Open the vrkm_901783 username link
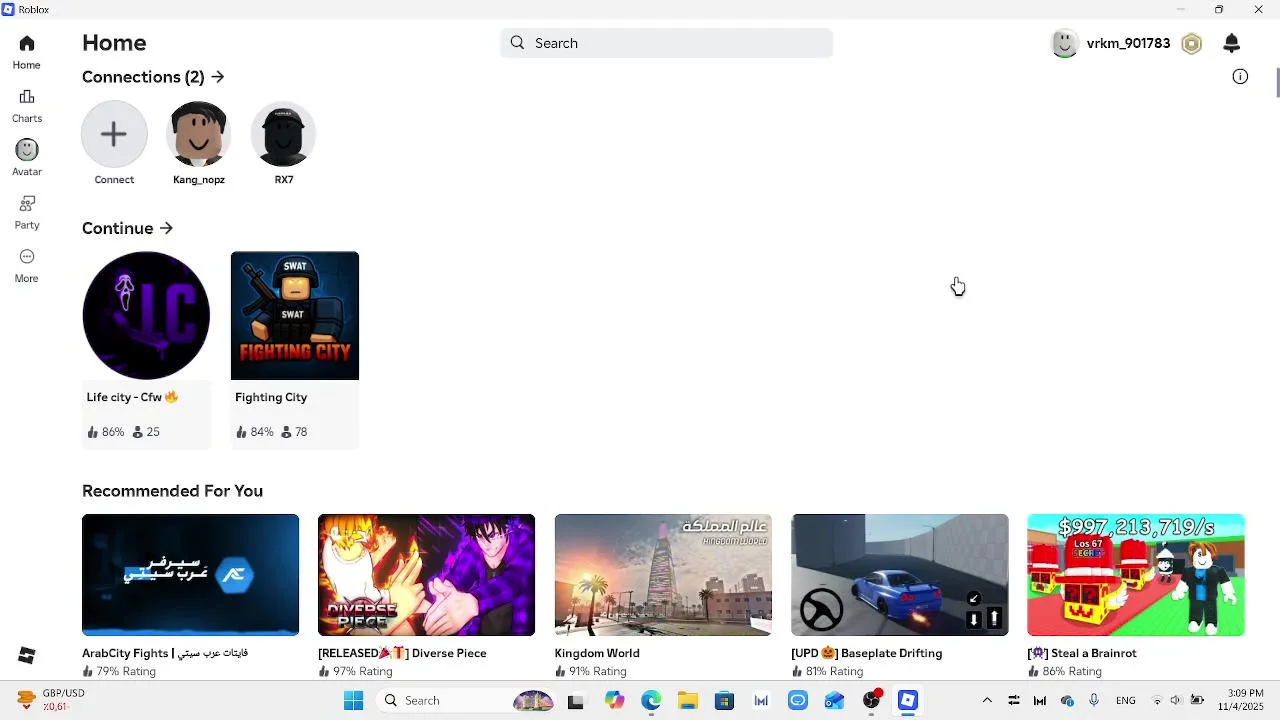This screenshot has height=720, width=1280. pyautogui.click(x=1128, y=43)
